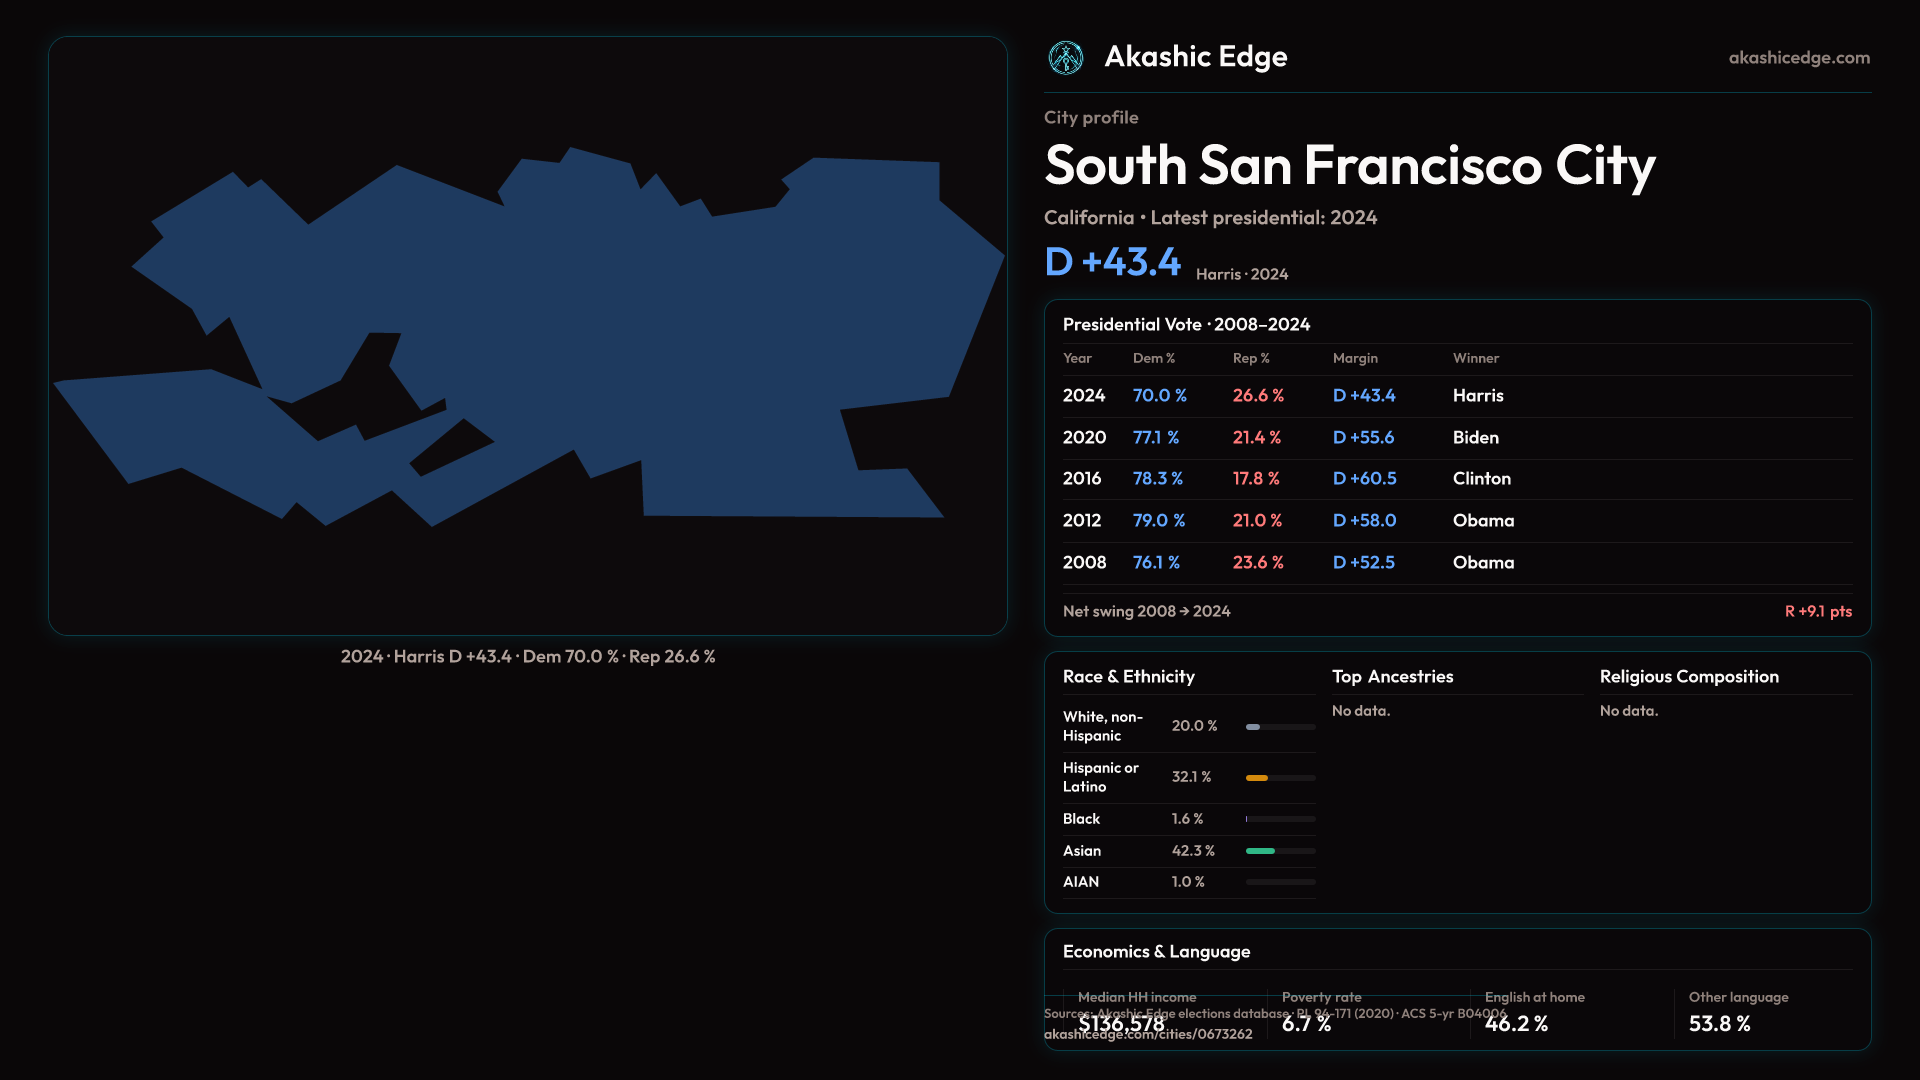1920x1080 pixels.
Task: Click the Other language 53.8 % value
Action: (x=1719, y=1024)
